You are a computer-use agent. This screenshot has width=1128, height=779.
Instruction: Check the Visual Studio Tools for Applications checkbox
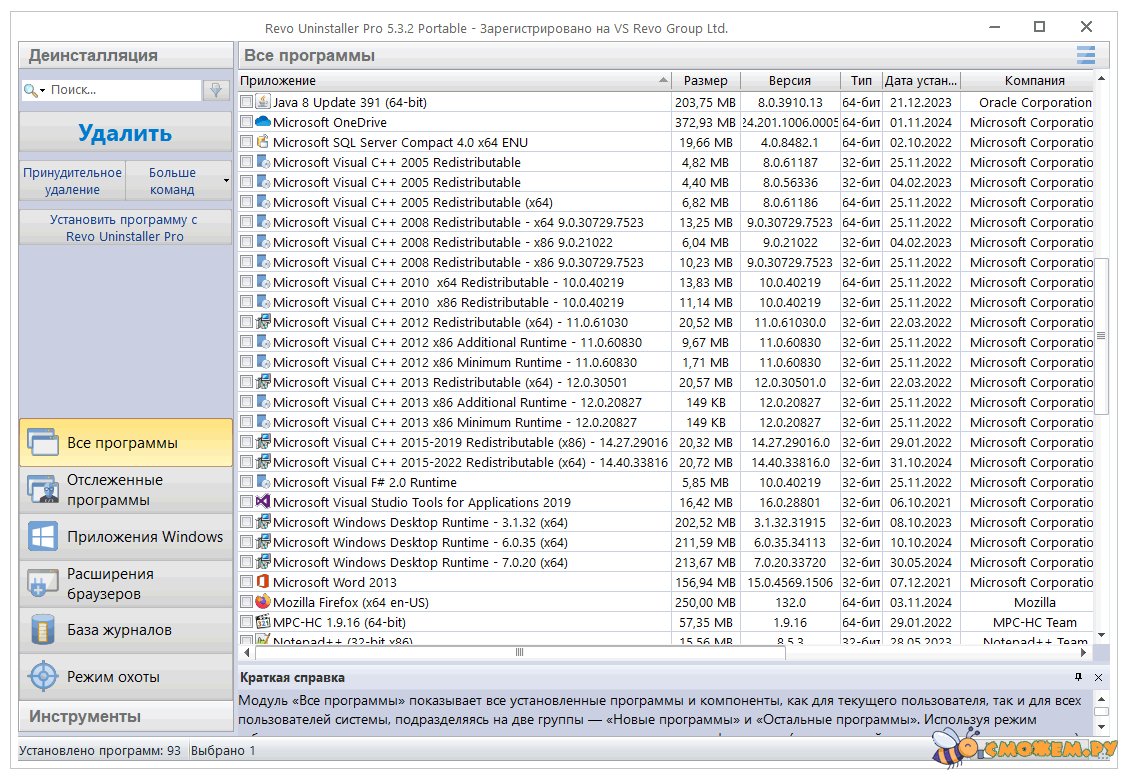[x=247, y=502]
